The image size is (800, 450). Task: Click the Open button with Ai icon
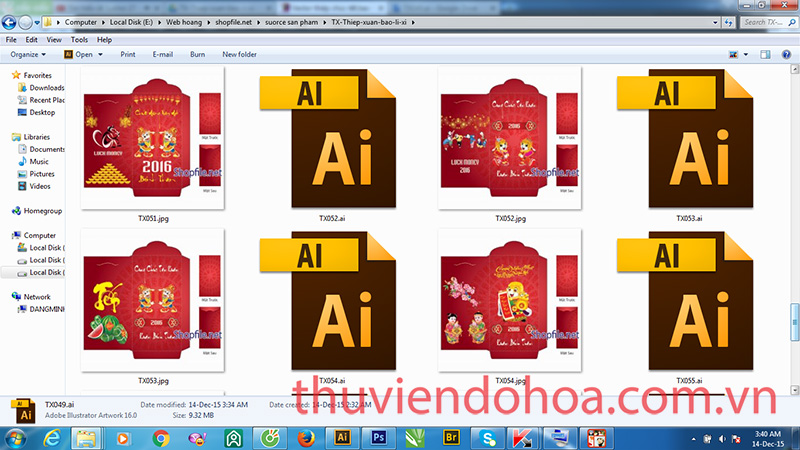pyautogui.click(x=78, y=55)
